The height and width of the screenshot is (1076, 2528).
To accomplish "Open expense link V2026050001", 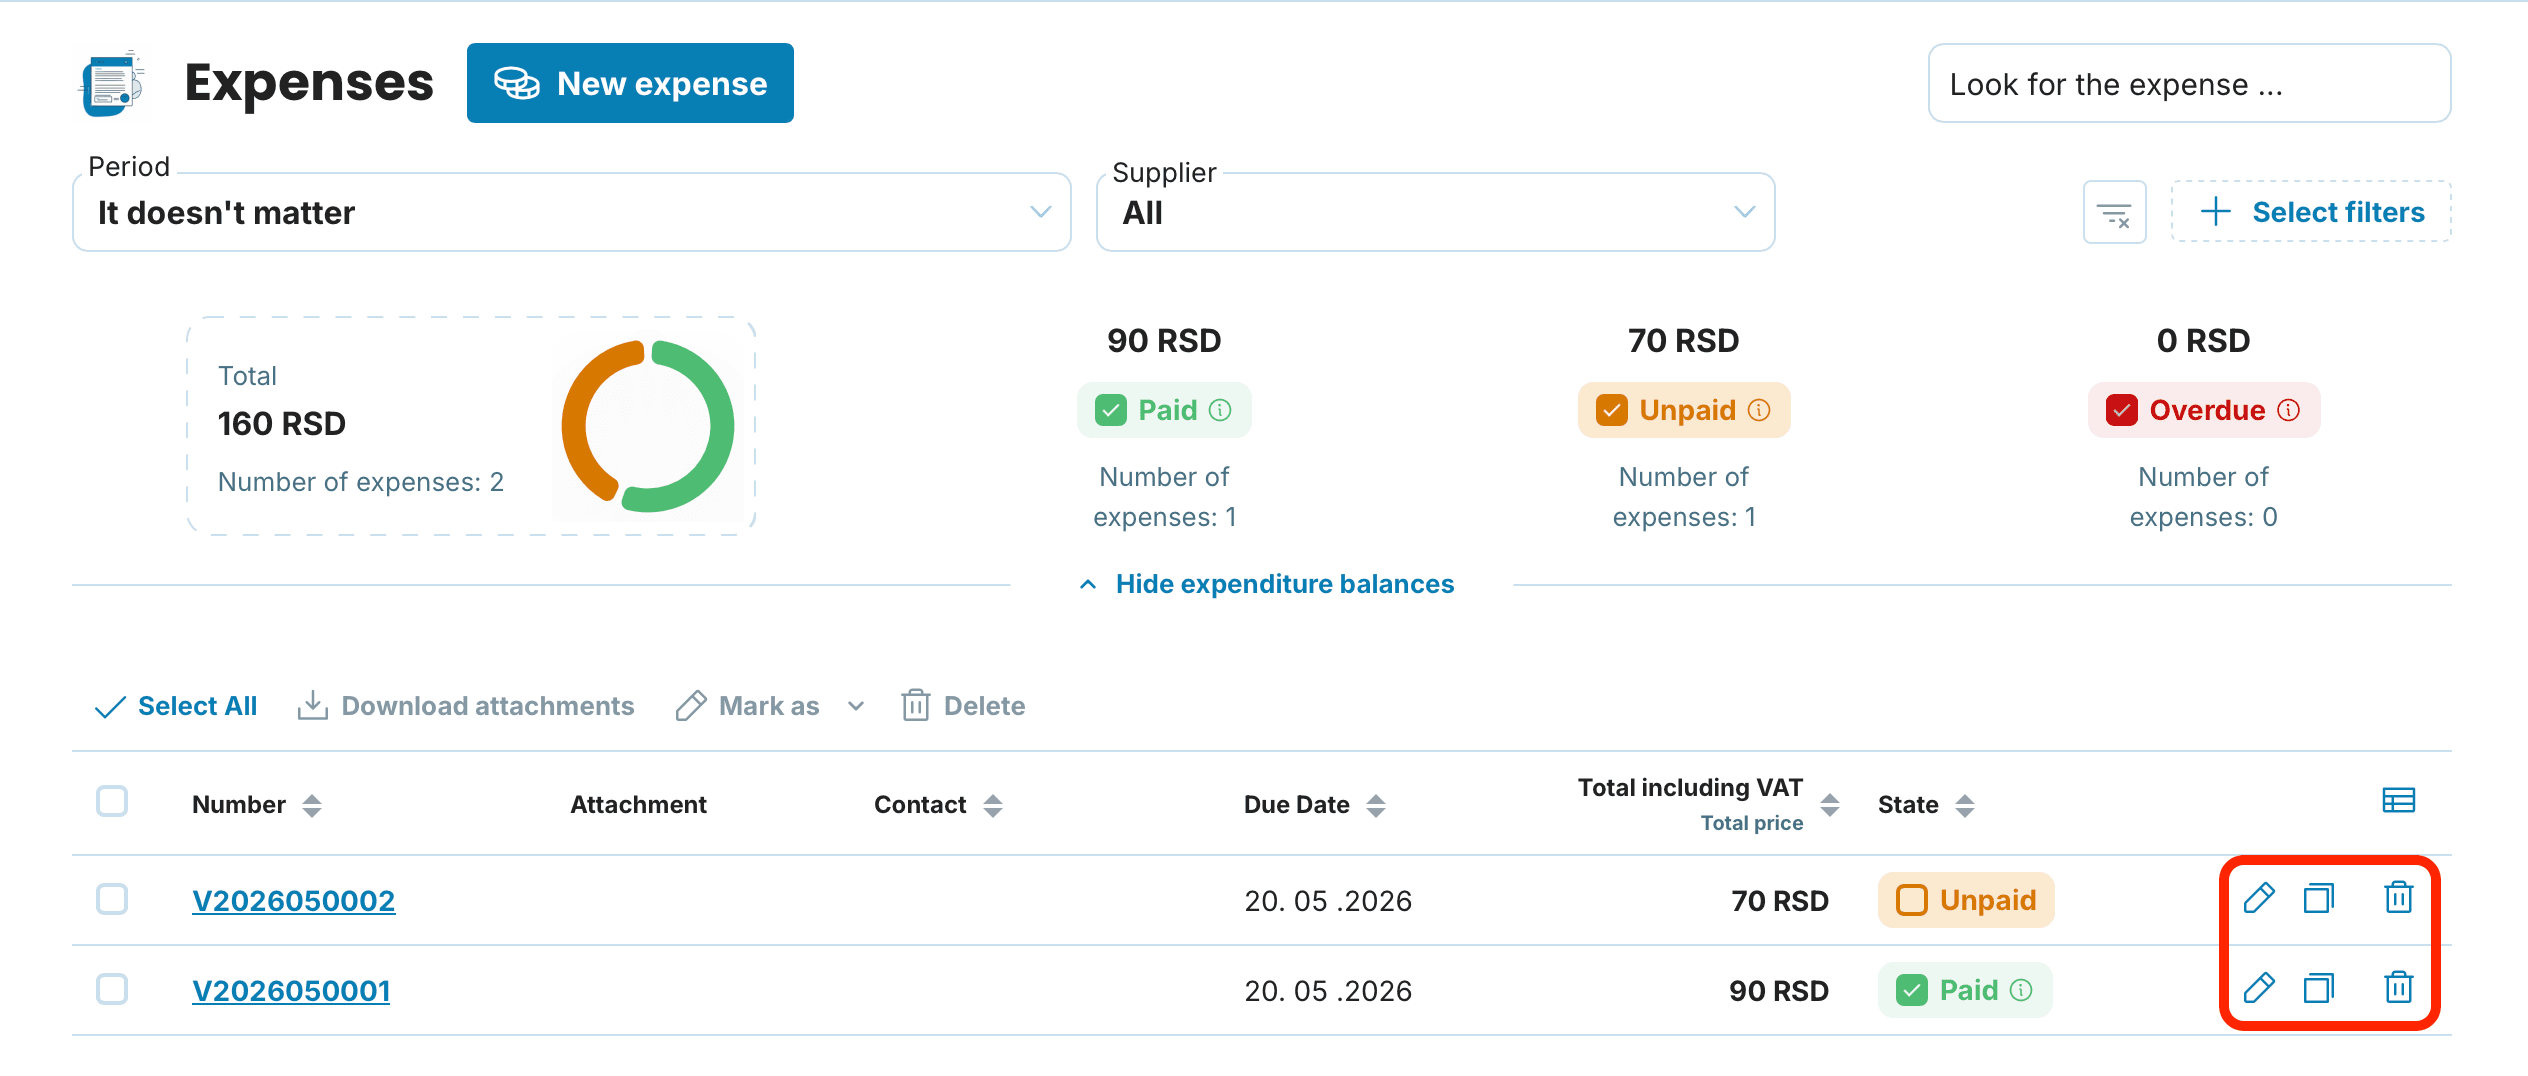I will (x=291, y=991).
